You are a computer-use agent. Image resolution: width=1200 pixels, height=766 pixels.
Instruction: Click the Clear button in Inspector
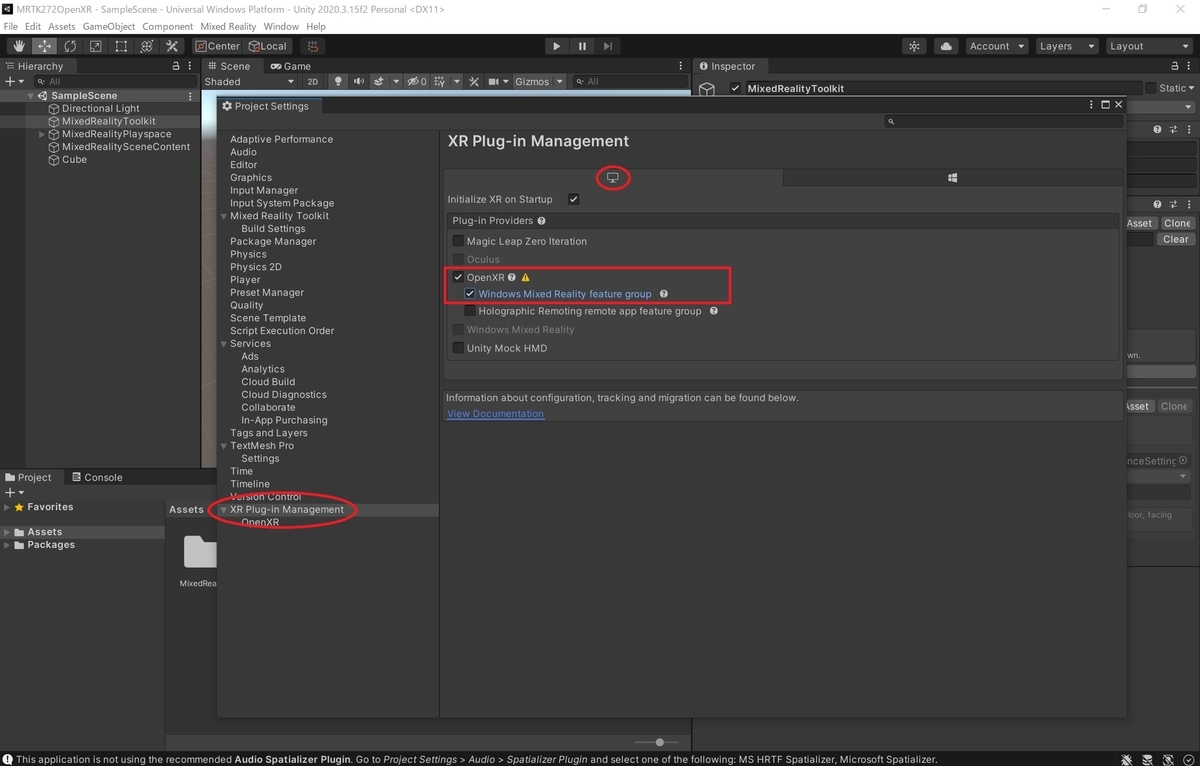click(x=1176, y=239)
